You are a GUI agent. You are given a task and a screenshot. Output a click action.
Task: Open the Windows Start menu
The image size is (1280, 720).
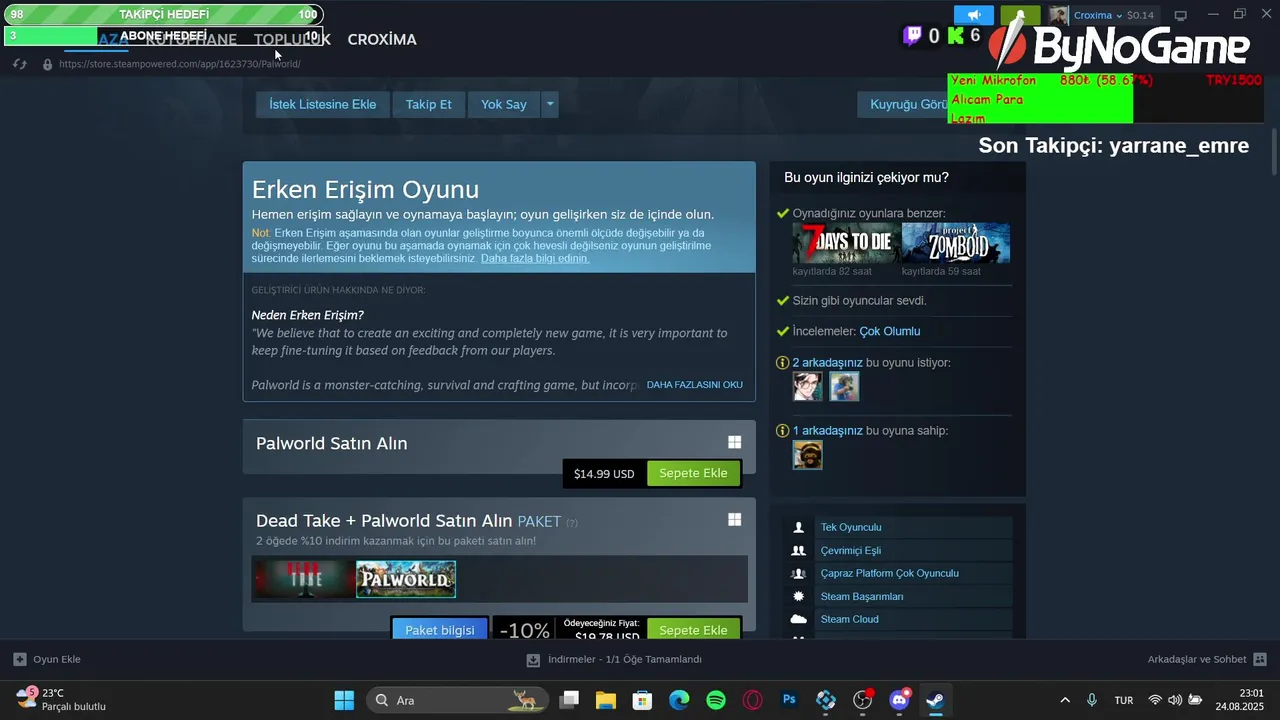pos(344,700)
